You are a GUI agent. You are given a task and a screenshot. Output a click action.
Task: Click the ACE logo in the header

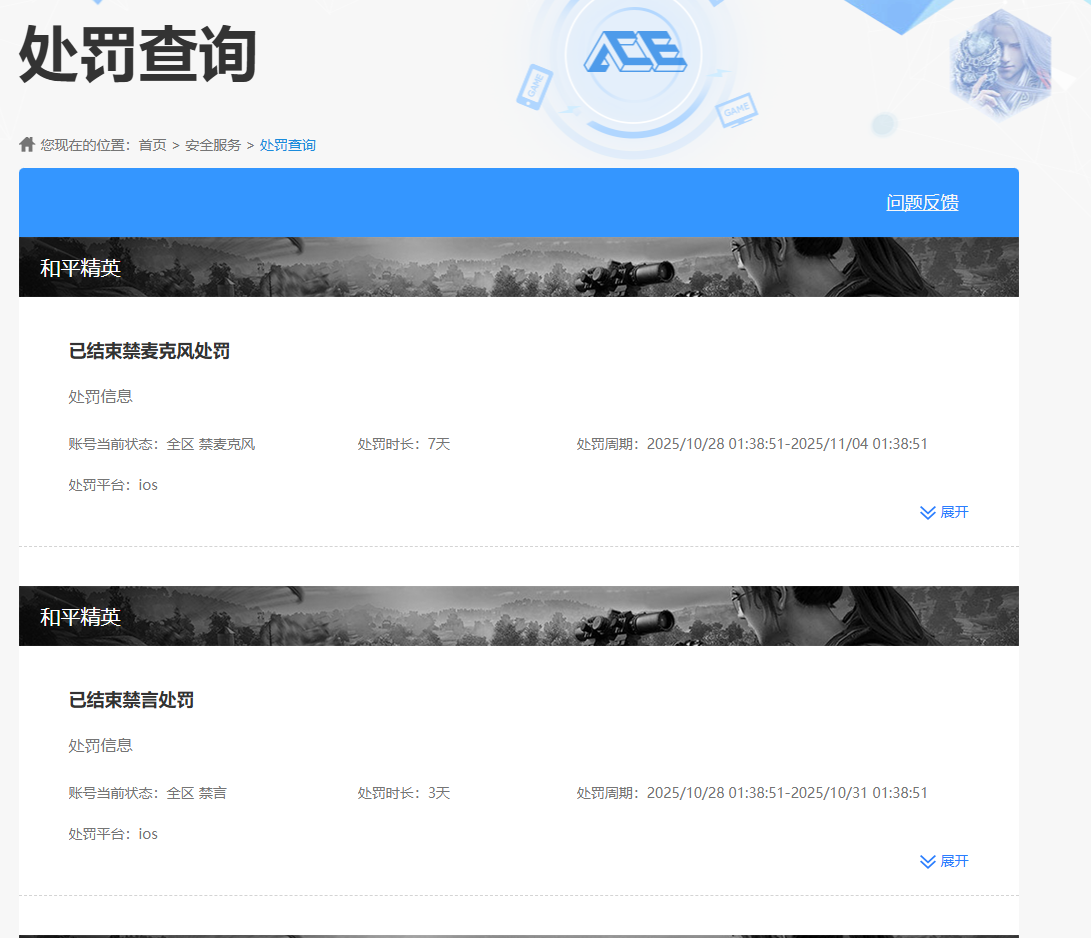pyautogui.click(x=635, y=51)
